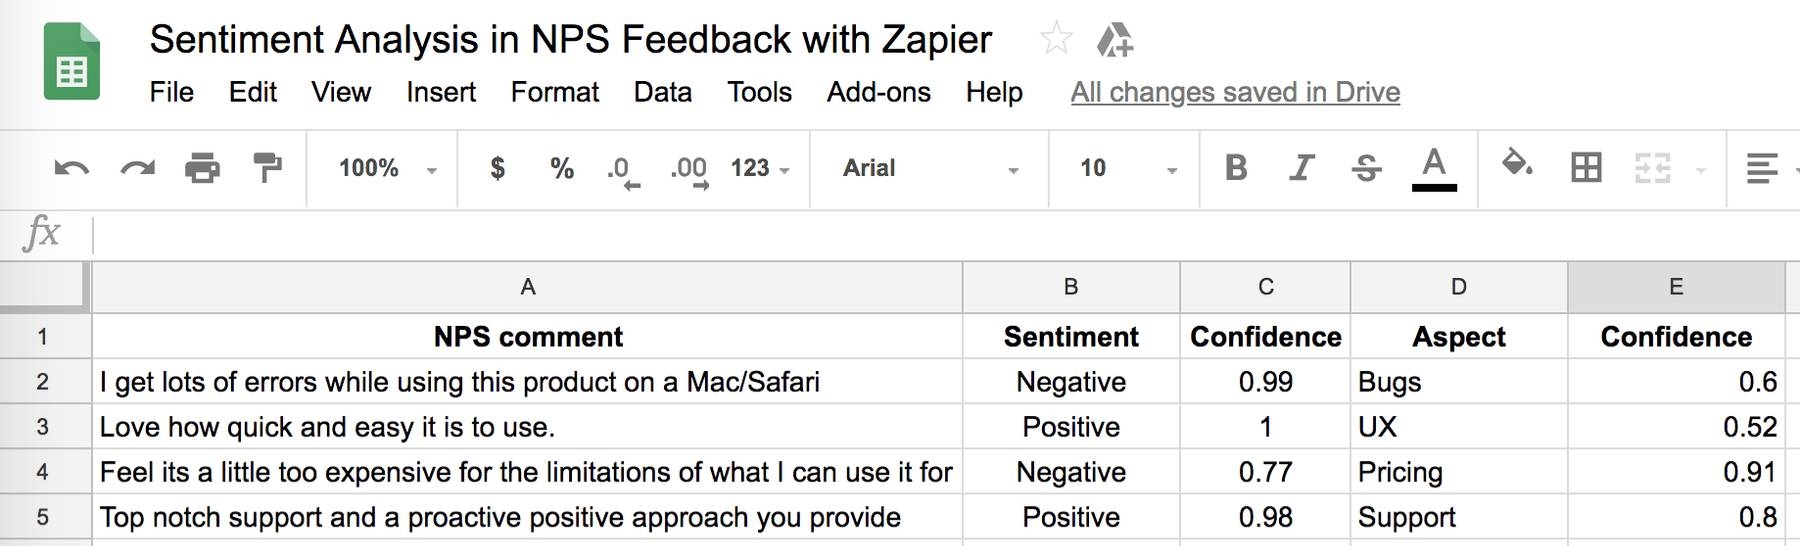Toggle italic text formatting
1800x546 pixels.
pos(1301,168)
